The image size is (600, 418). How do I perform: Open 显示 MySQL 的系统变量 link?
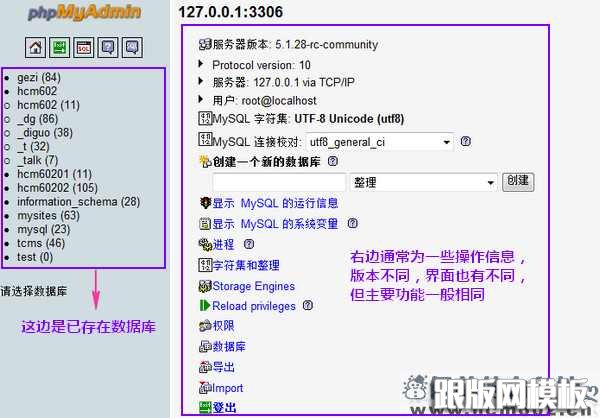(275, 224)
